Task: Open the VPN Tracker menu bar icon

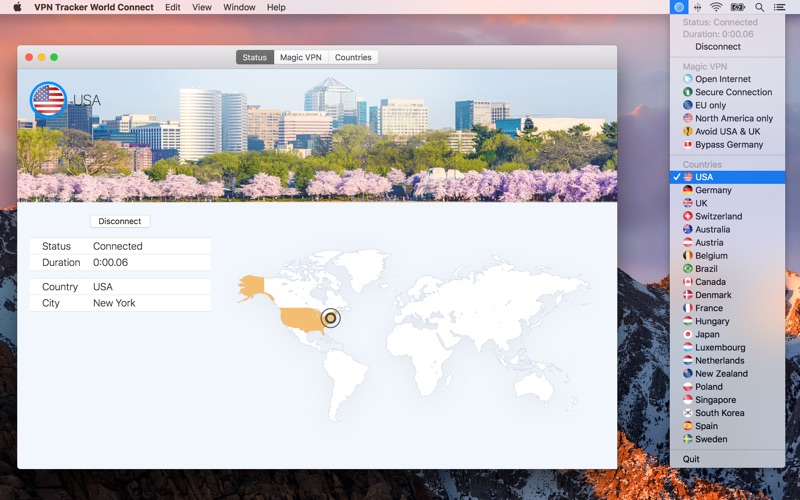Action: coord(679,7)
